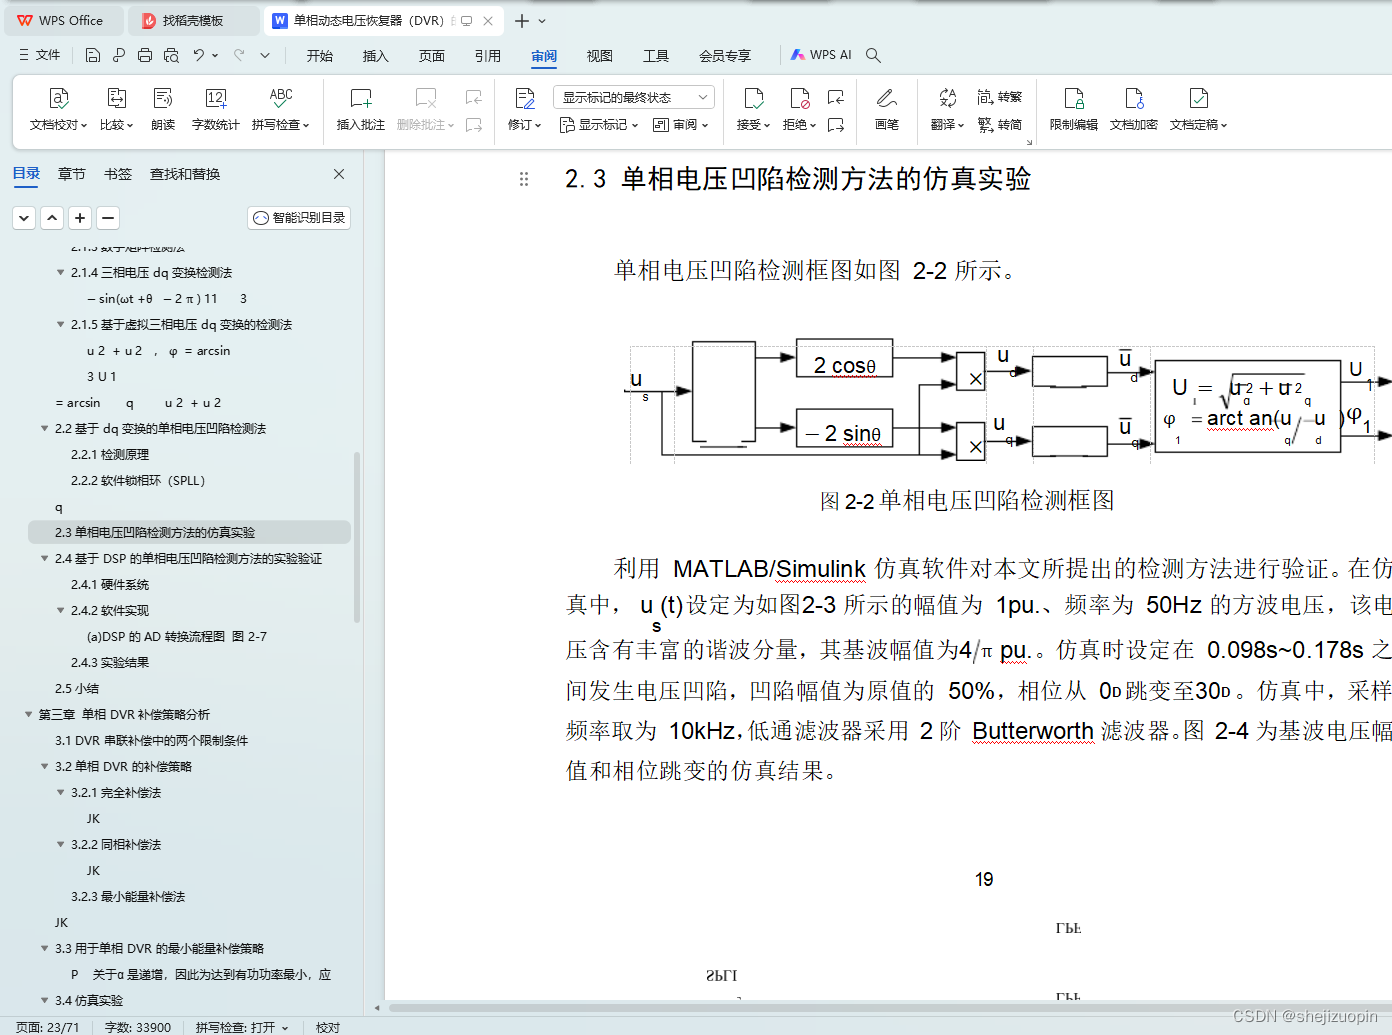1392x1035 pixels.
Task: Toggle 拼写检查: 打开 in status bar
Action: 242,1027
